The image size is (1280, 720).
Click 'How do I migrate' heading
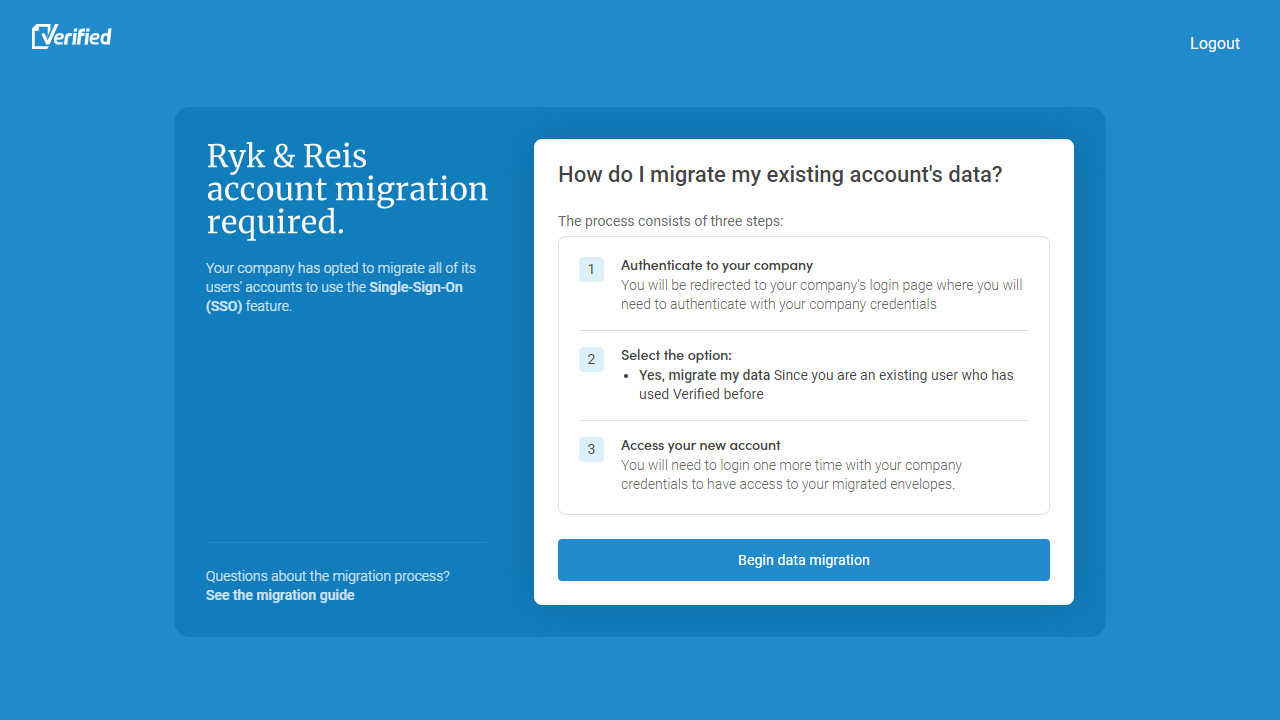click(x=780, y=174)
